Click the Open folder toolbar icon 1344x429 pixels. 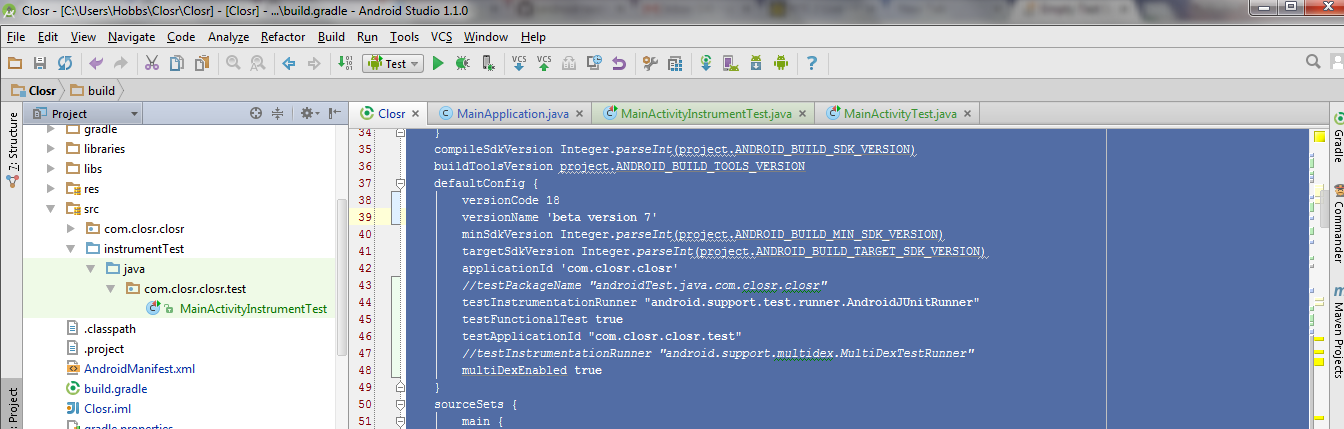point(15,63)
